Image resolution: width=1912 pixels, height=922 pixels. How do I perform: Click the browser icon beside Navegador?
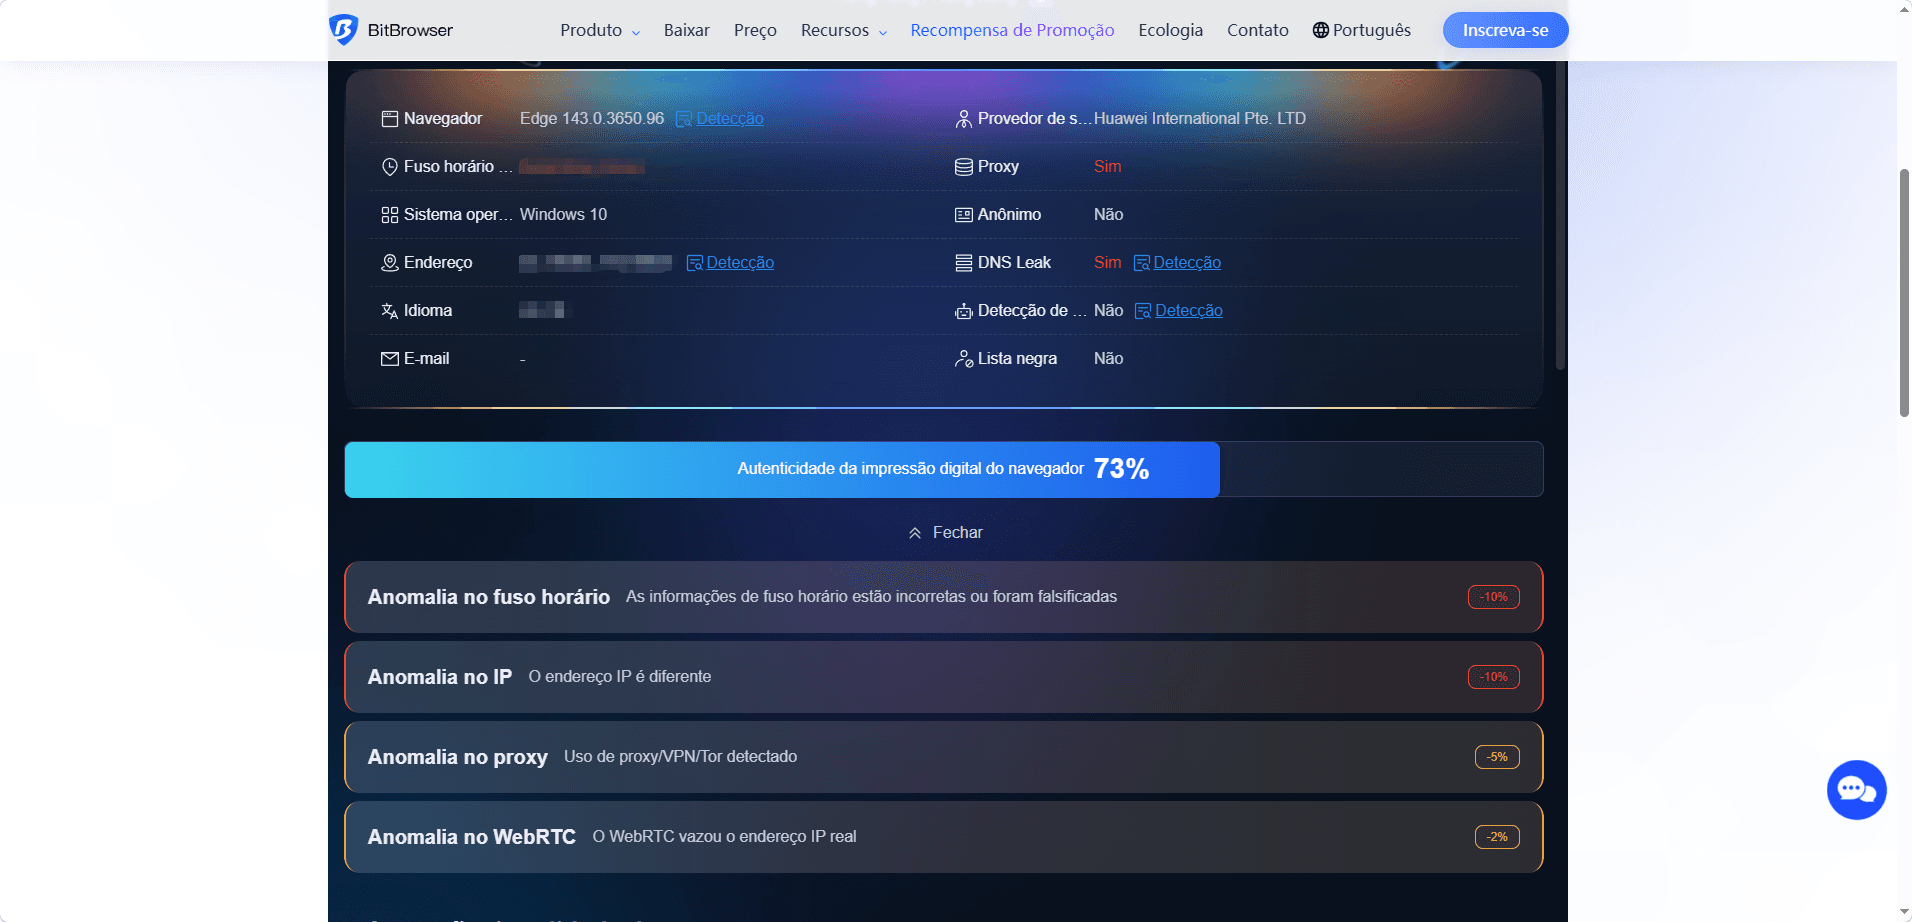pyautogui.click(x=390, y=118)
